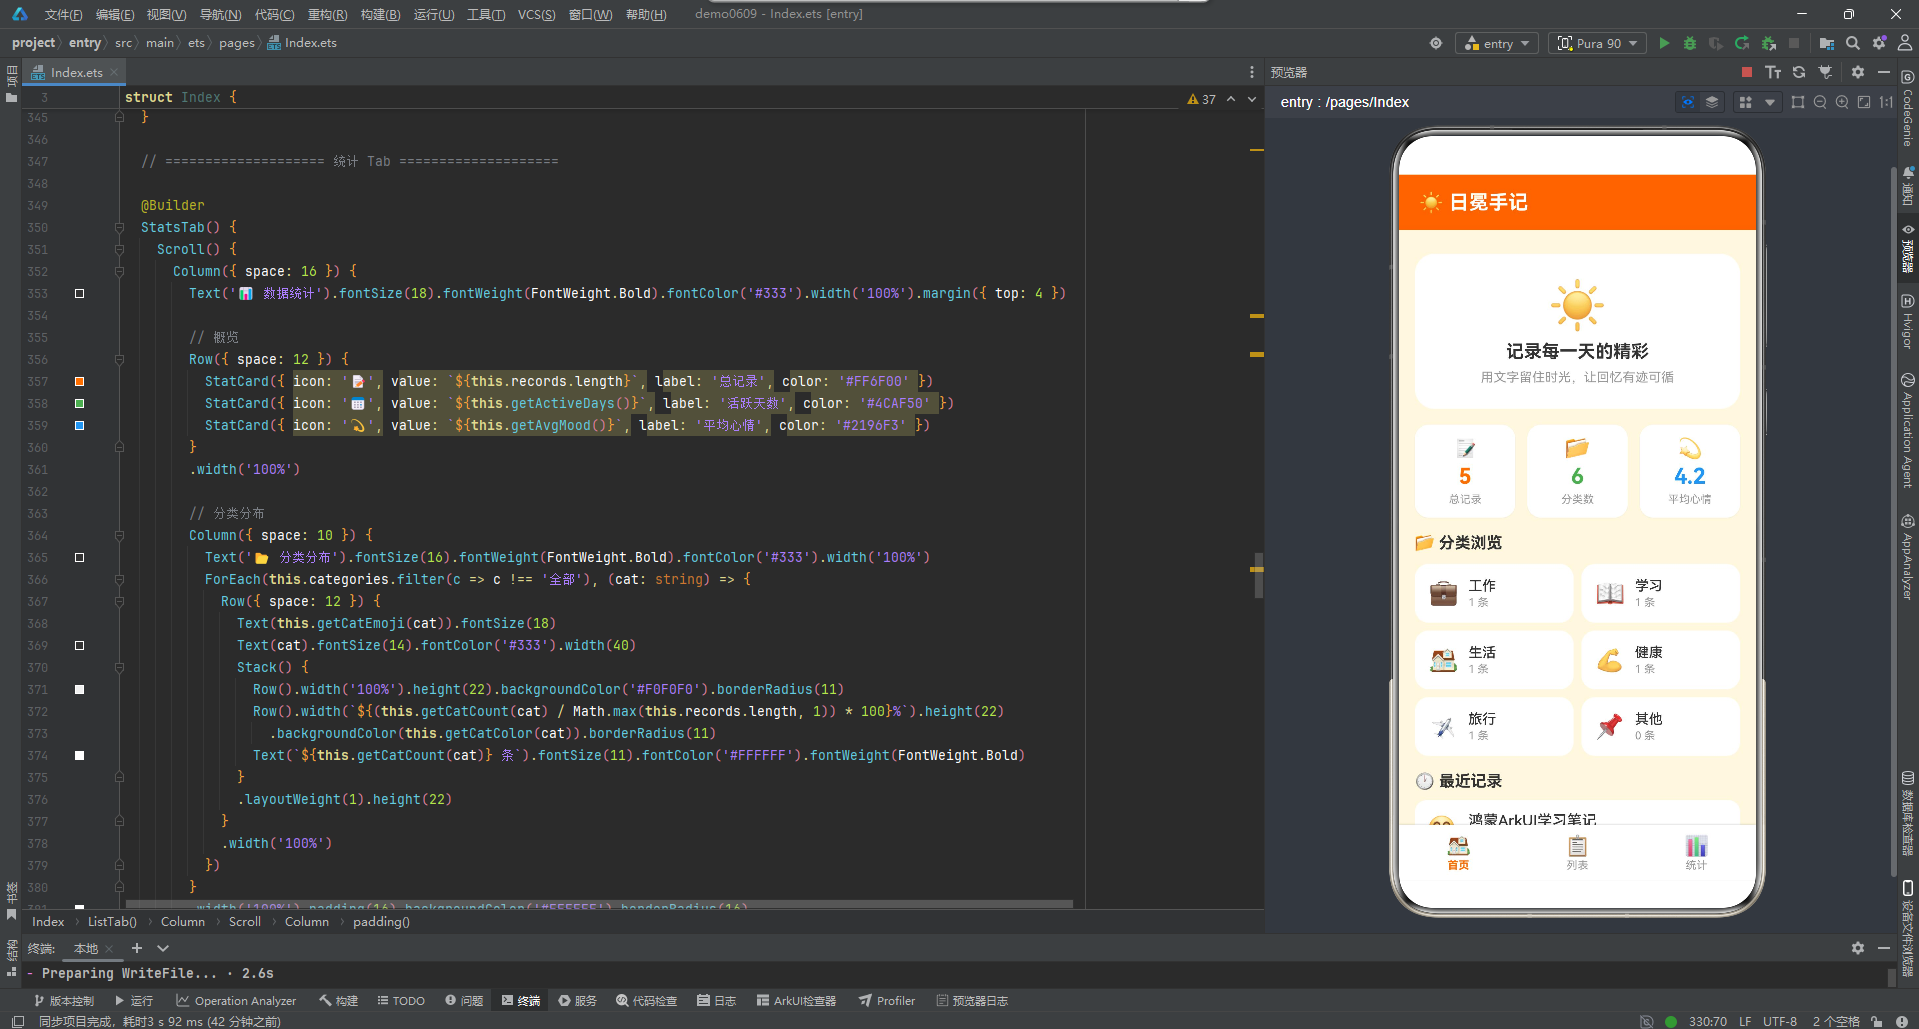Viewport: 1919px width, 1029px height.
Task: Open terminal panel settings gear
Action: click(1858, 948)
